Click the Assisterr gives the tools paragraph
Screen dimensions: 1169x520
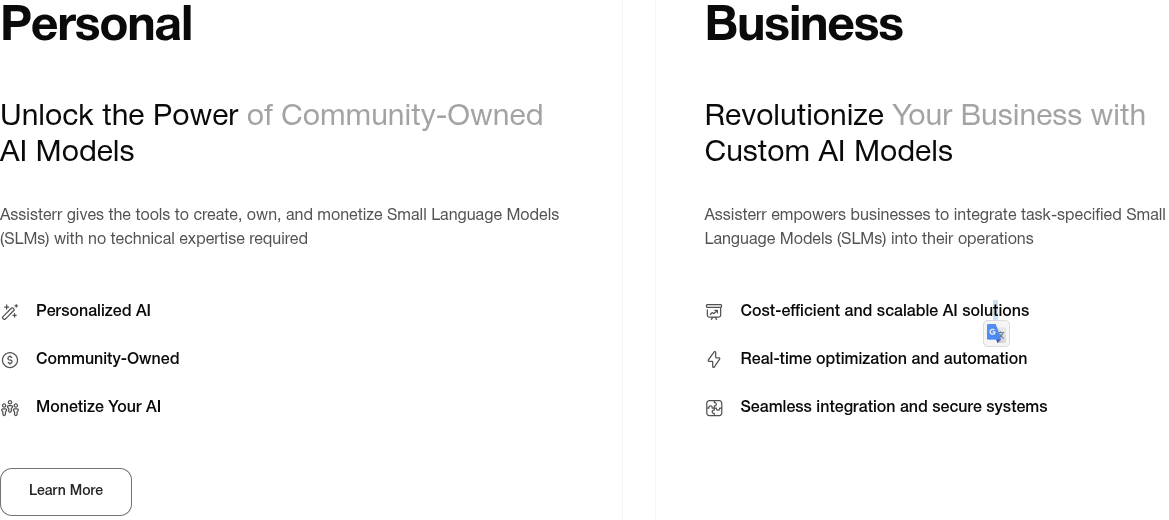[279, 227]
